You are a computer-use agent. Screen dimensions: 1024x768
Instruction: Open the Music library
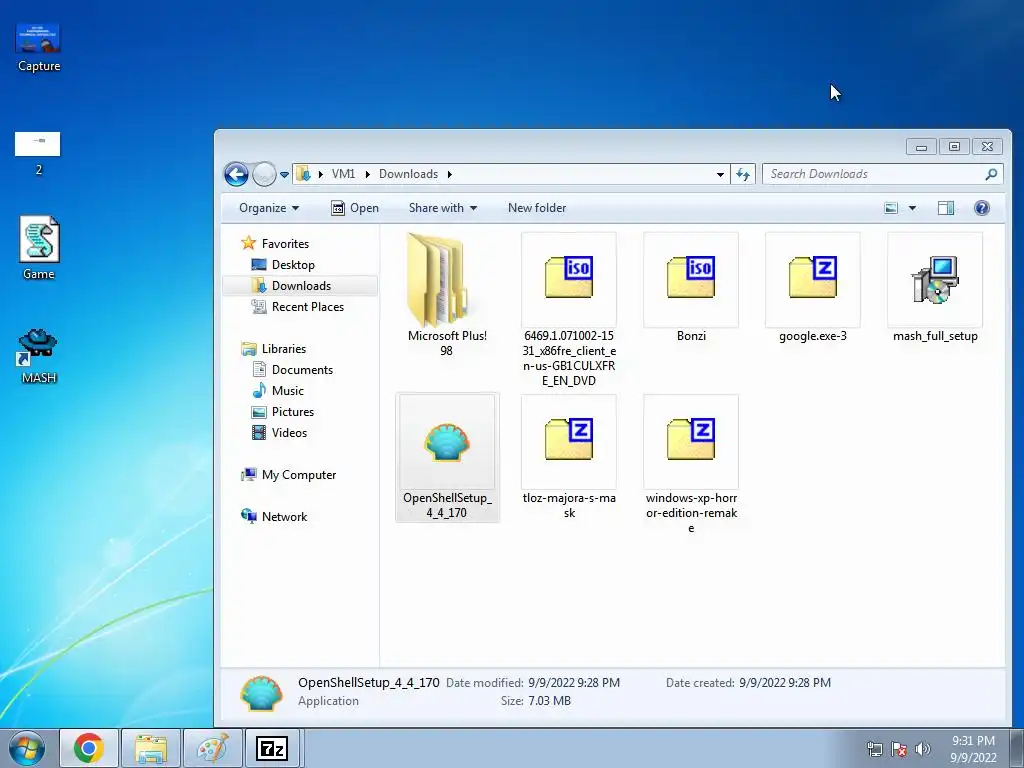click(x=287, y=391)
